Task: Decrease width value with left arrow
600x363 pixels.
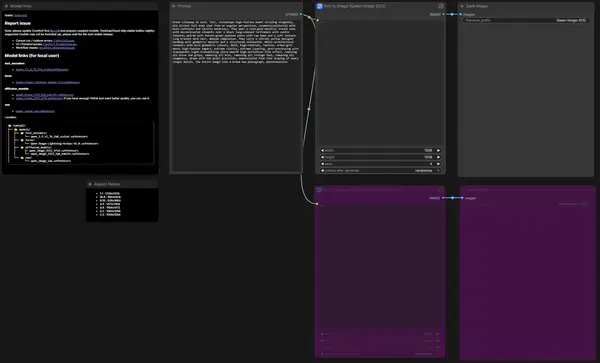Action: (322, 150)
